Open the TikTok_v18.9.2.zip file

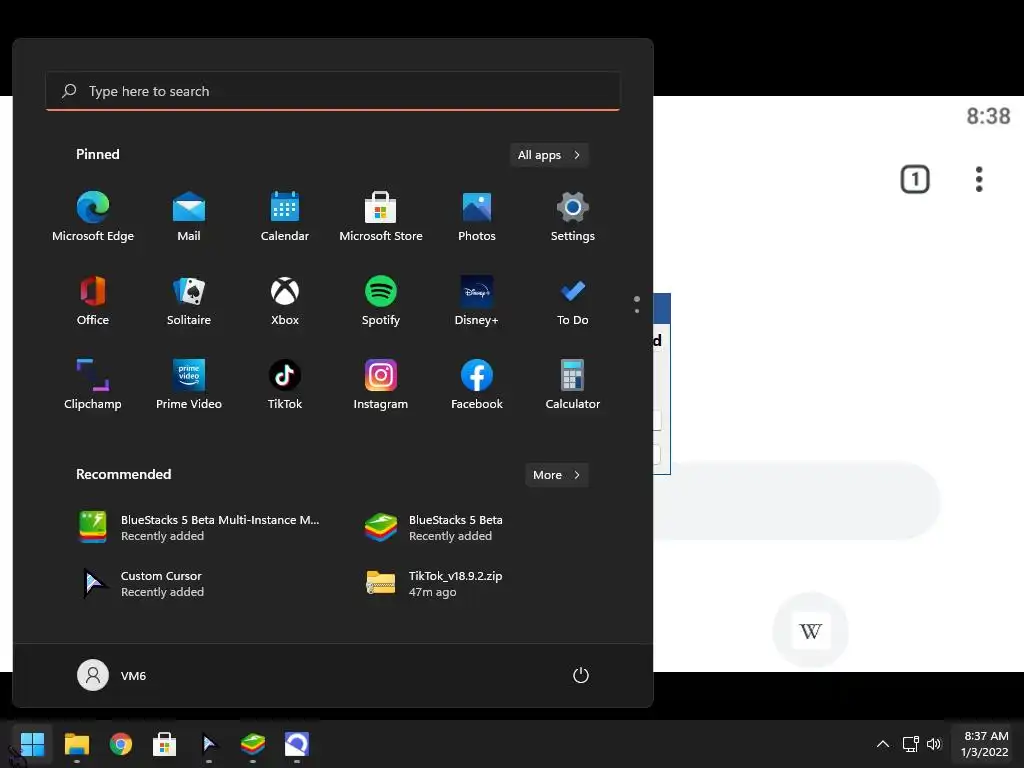pos(434,584)
